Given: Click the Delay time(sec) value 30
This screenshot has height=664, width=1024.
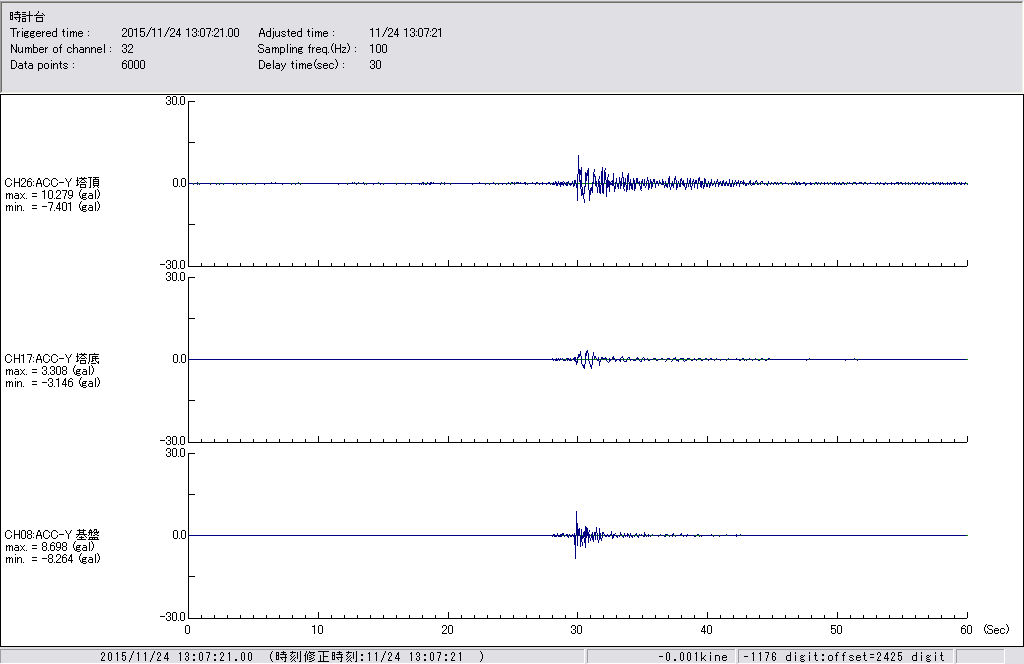Looking at the screenshot, I should coord(375,65).
